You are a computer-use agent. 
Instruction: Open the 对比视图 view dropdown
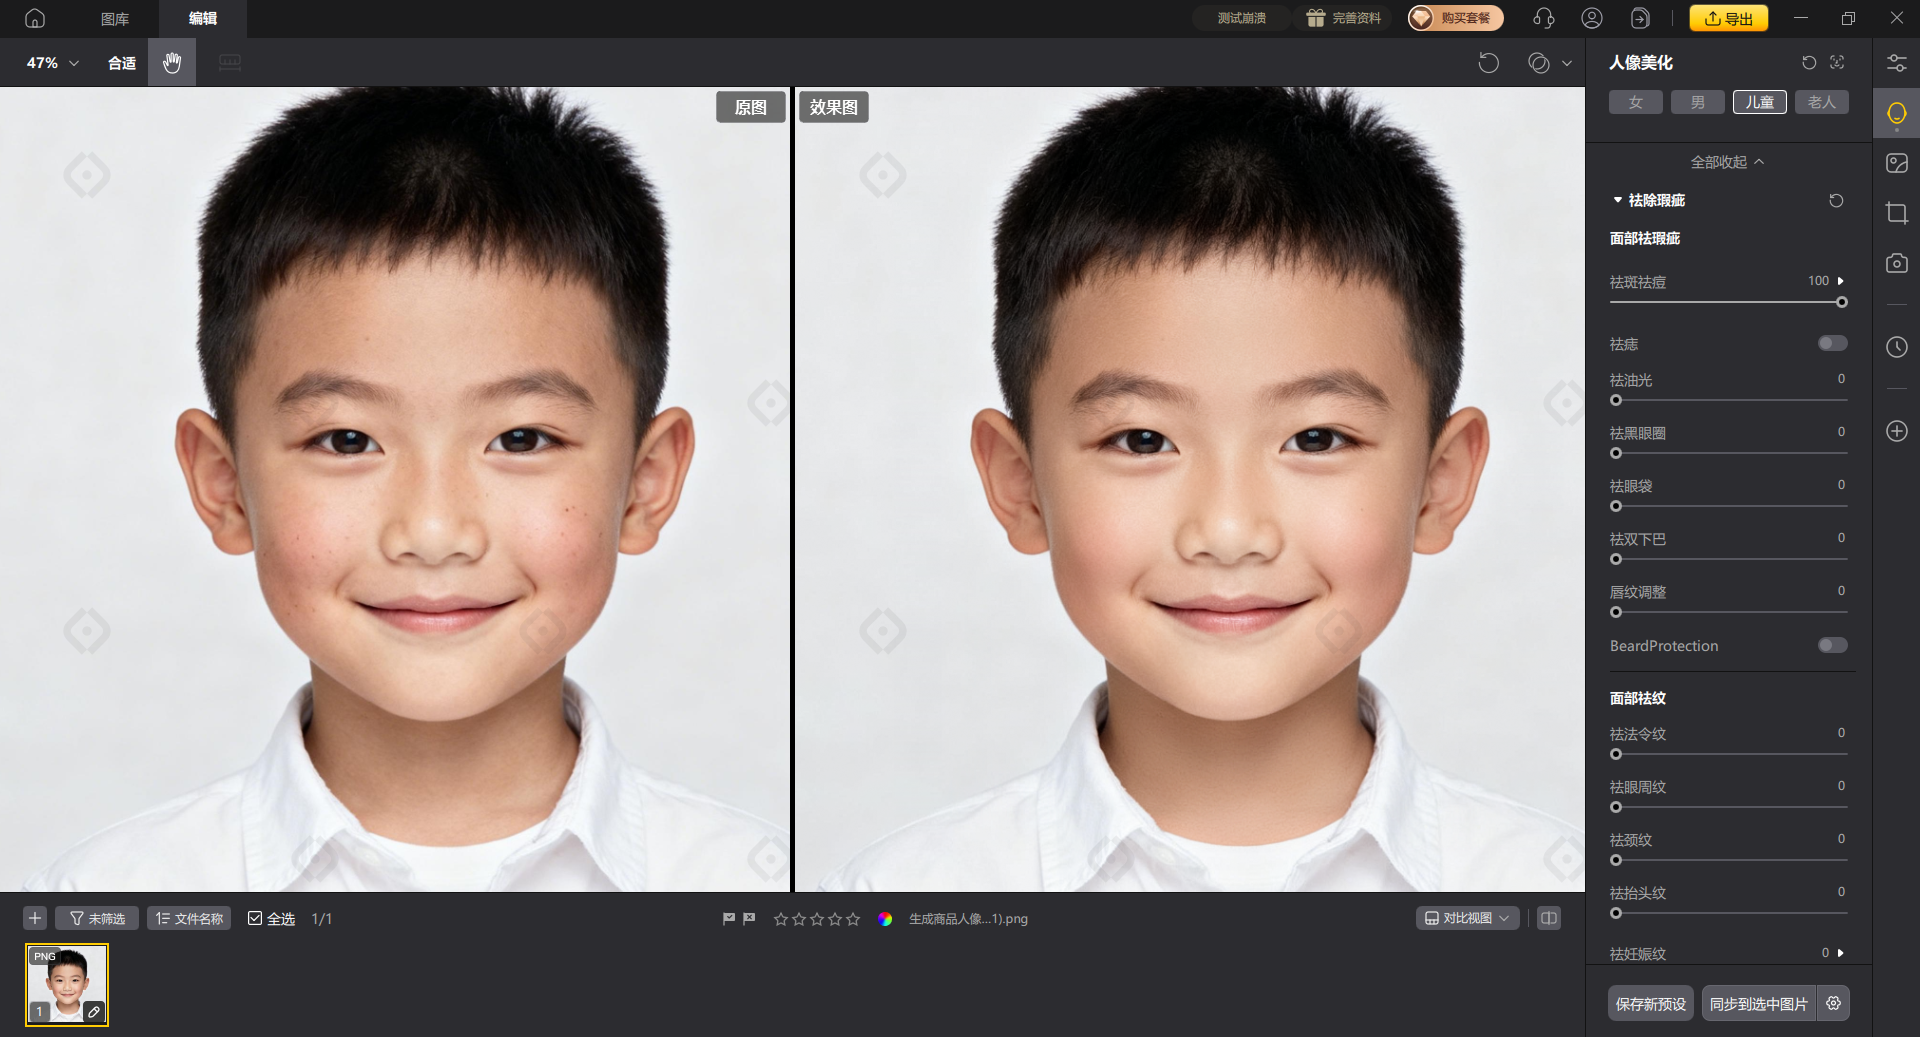(1467, 918)
